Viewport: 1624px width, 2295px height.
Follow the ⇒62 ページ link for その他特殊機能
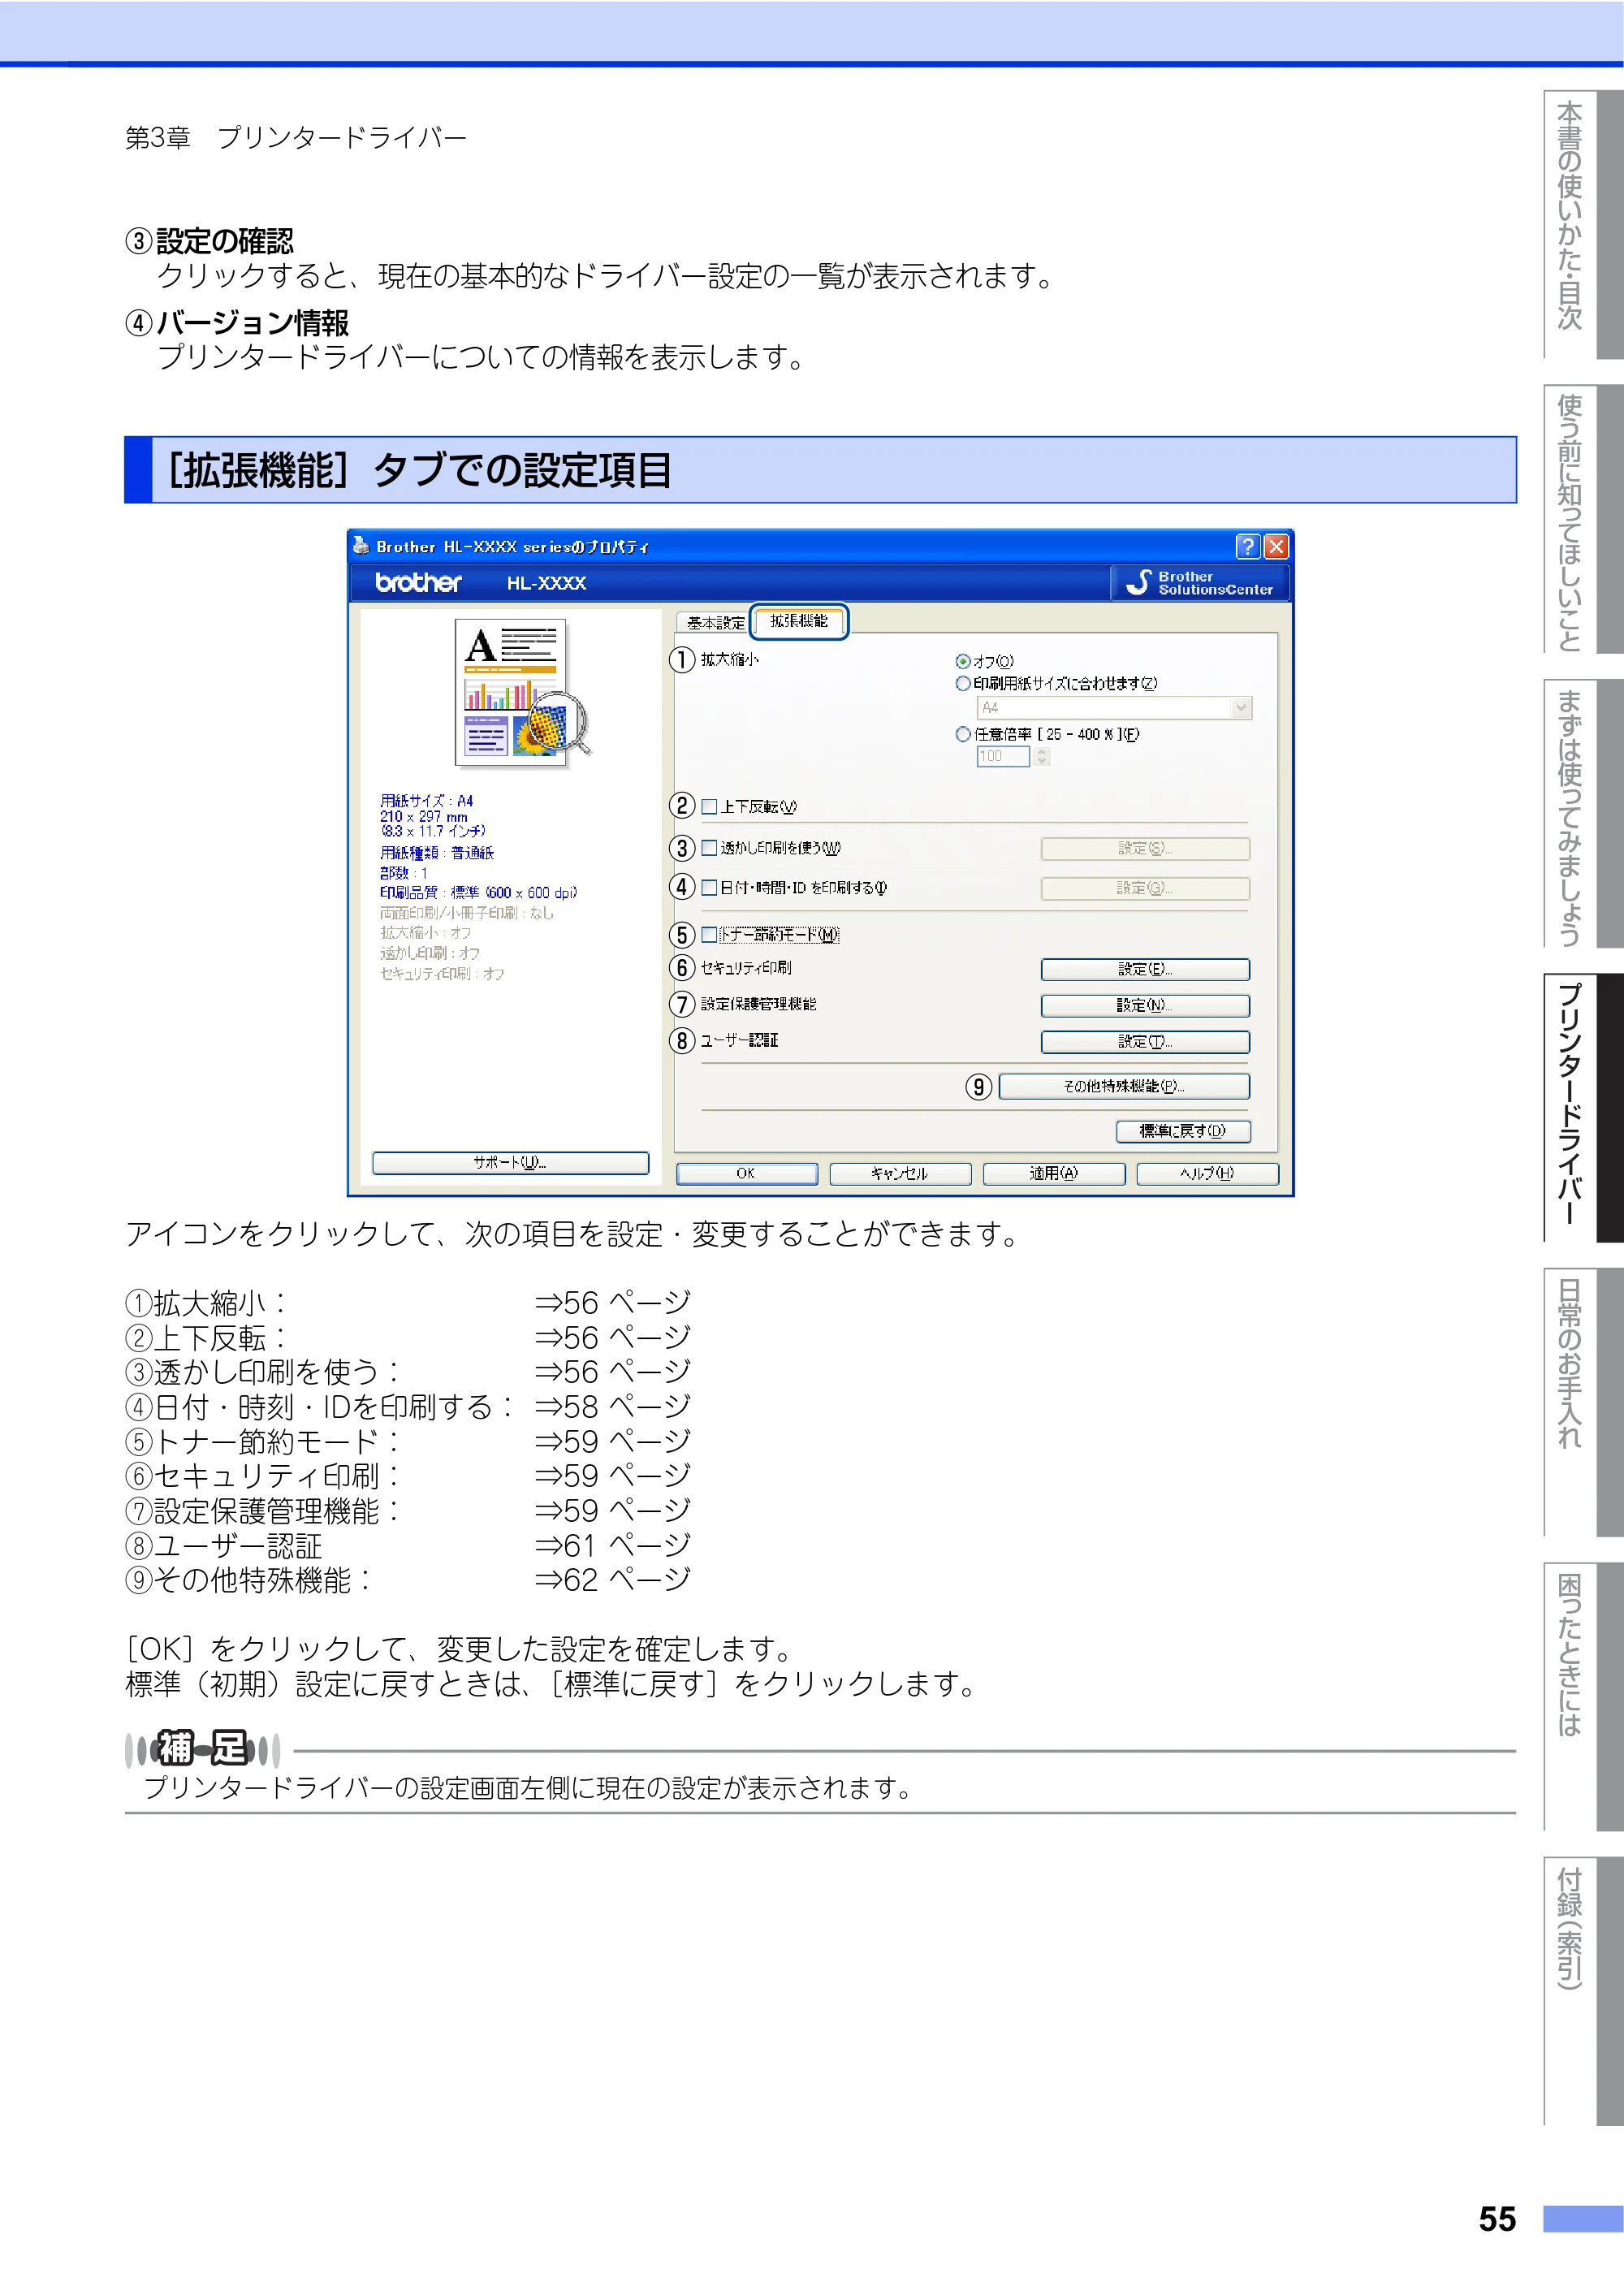coord(612,1579)
